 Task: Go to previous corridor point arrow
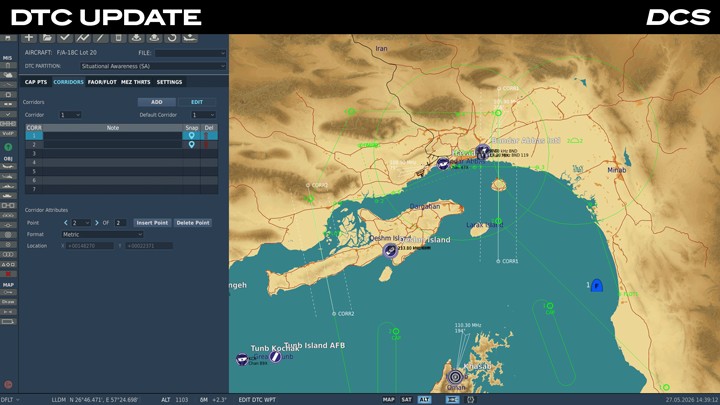[x=66, y=223]
